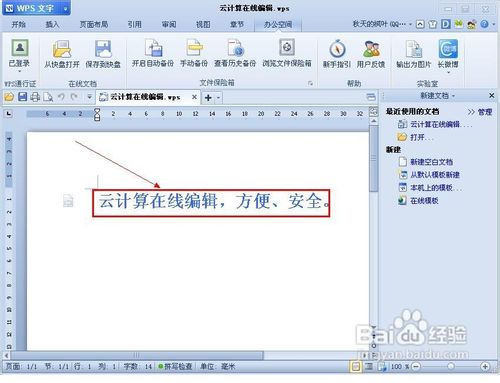Click the shirt skin icon in title bar

point(432,24)
